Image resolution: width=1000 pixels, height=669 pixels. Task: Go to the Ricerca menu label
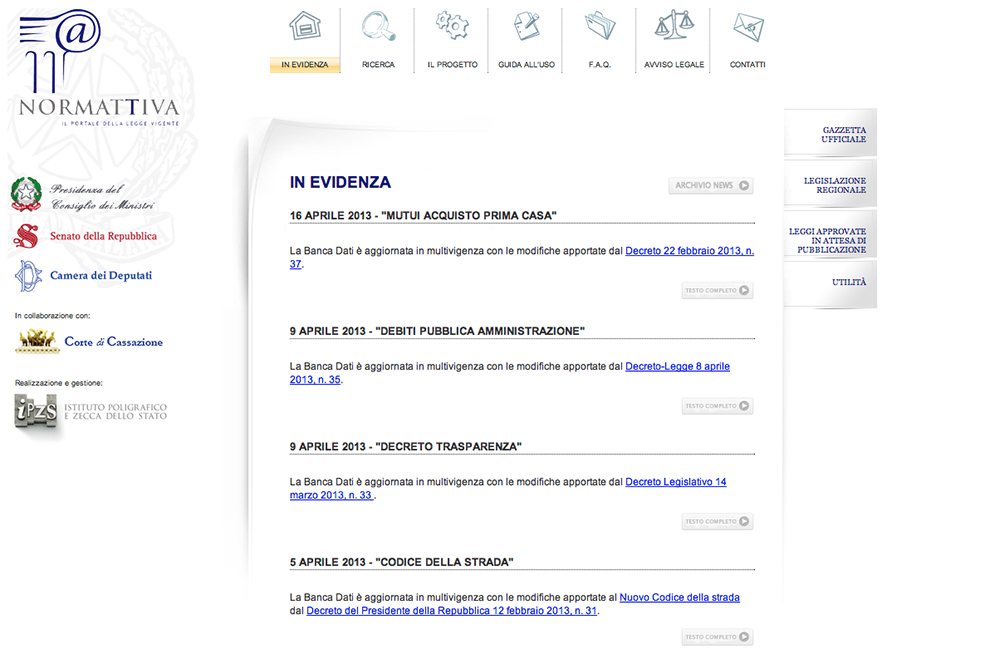(378, 64)
